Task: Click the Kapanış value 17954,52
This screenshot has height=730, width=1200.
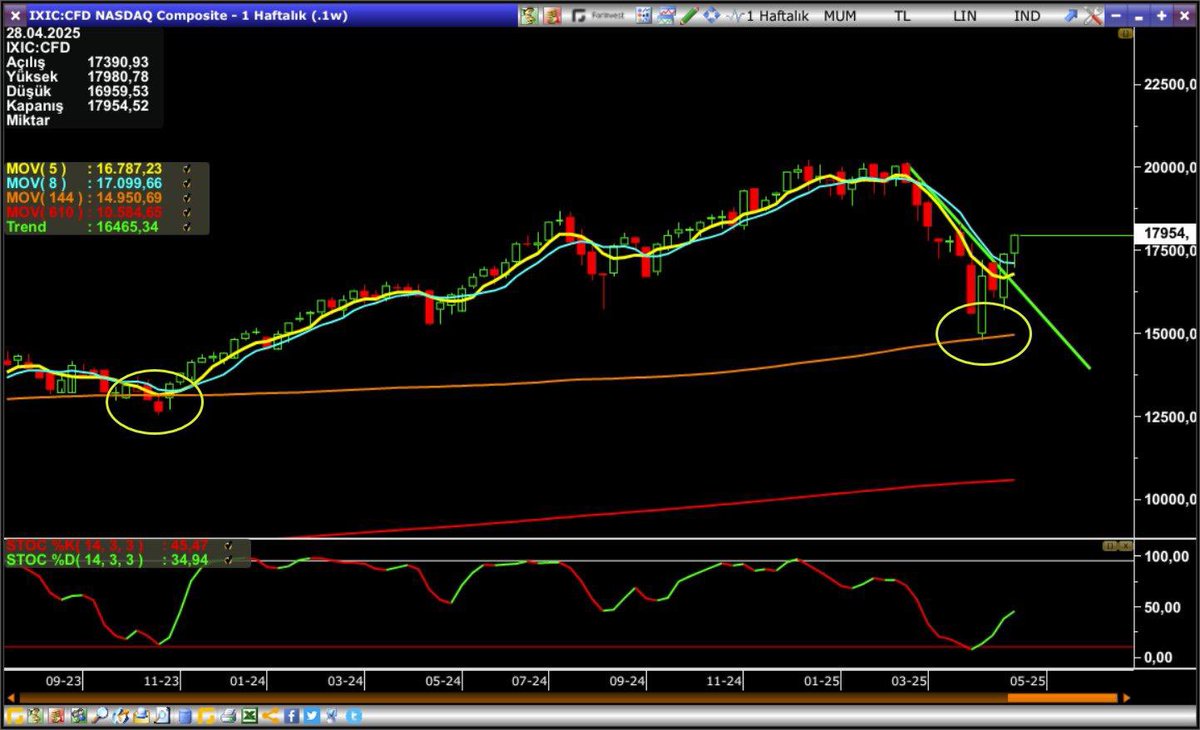Action: click(x=118, y=104)
